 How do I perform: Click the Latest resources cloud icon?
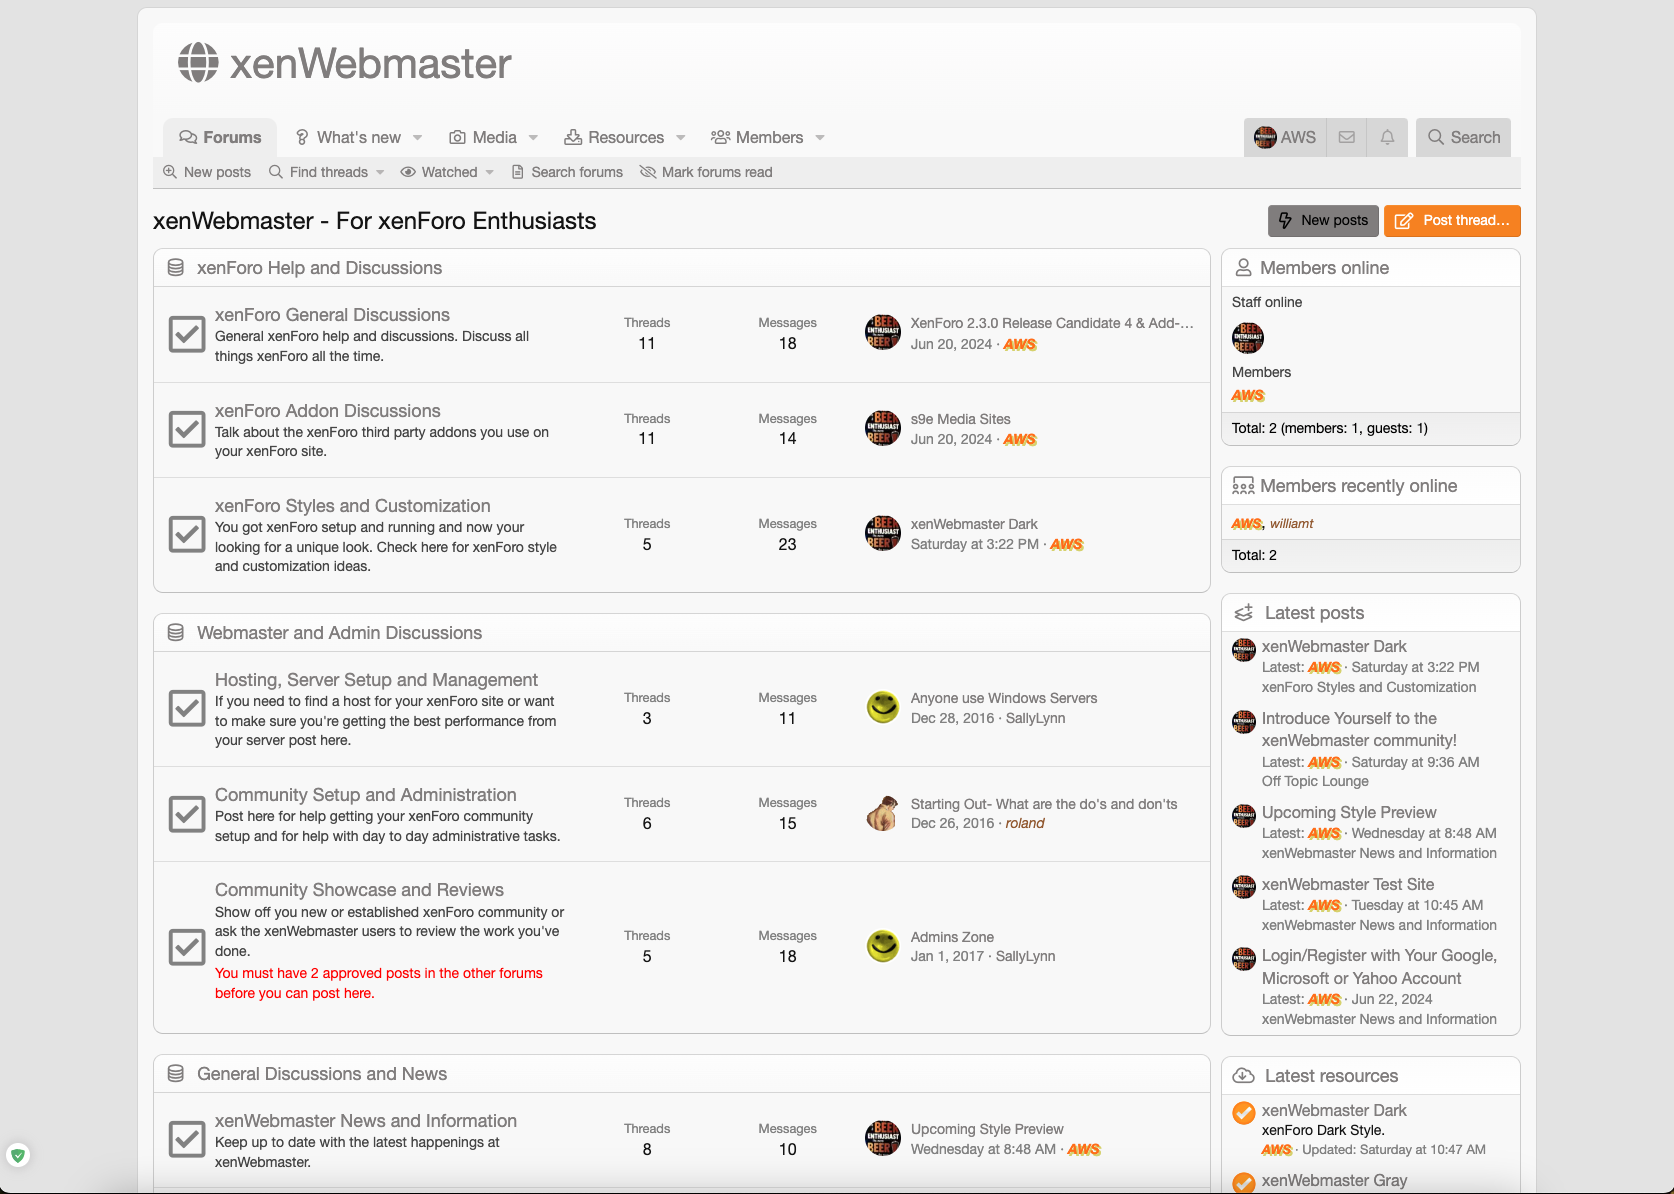coord(1243,1076)
